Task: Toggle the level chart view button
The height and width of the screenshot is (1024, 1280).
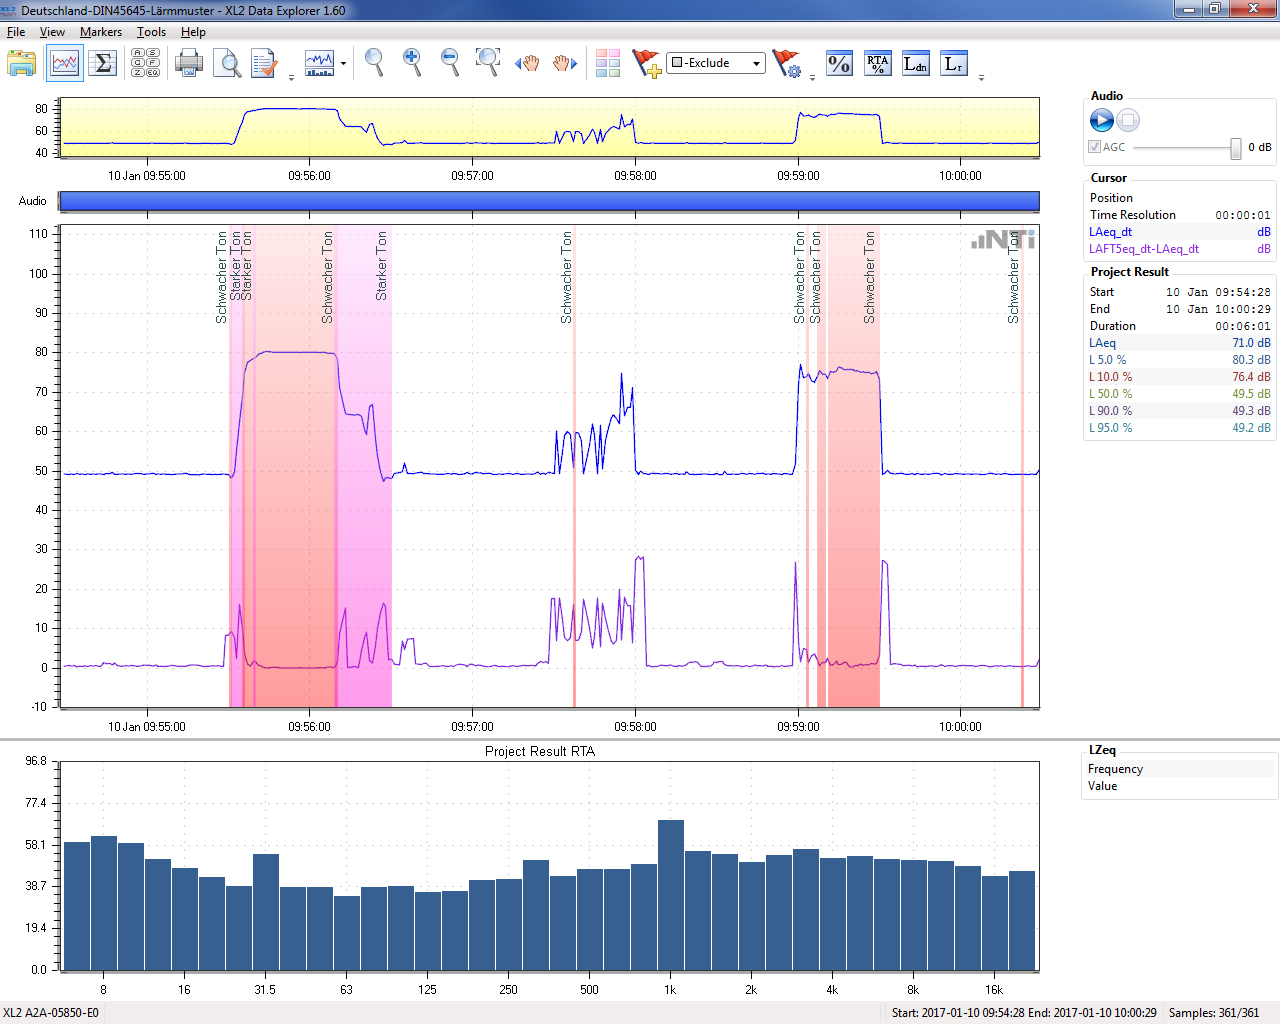Action: pyautogui.click(x=65, y=64)
